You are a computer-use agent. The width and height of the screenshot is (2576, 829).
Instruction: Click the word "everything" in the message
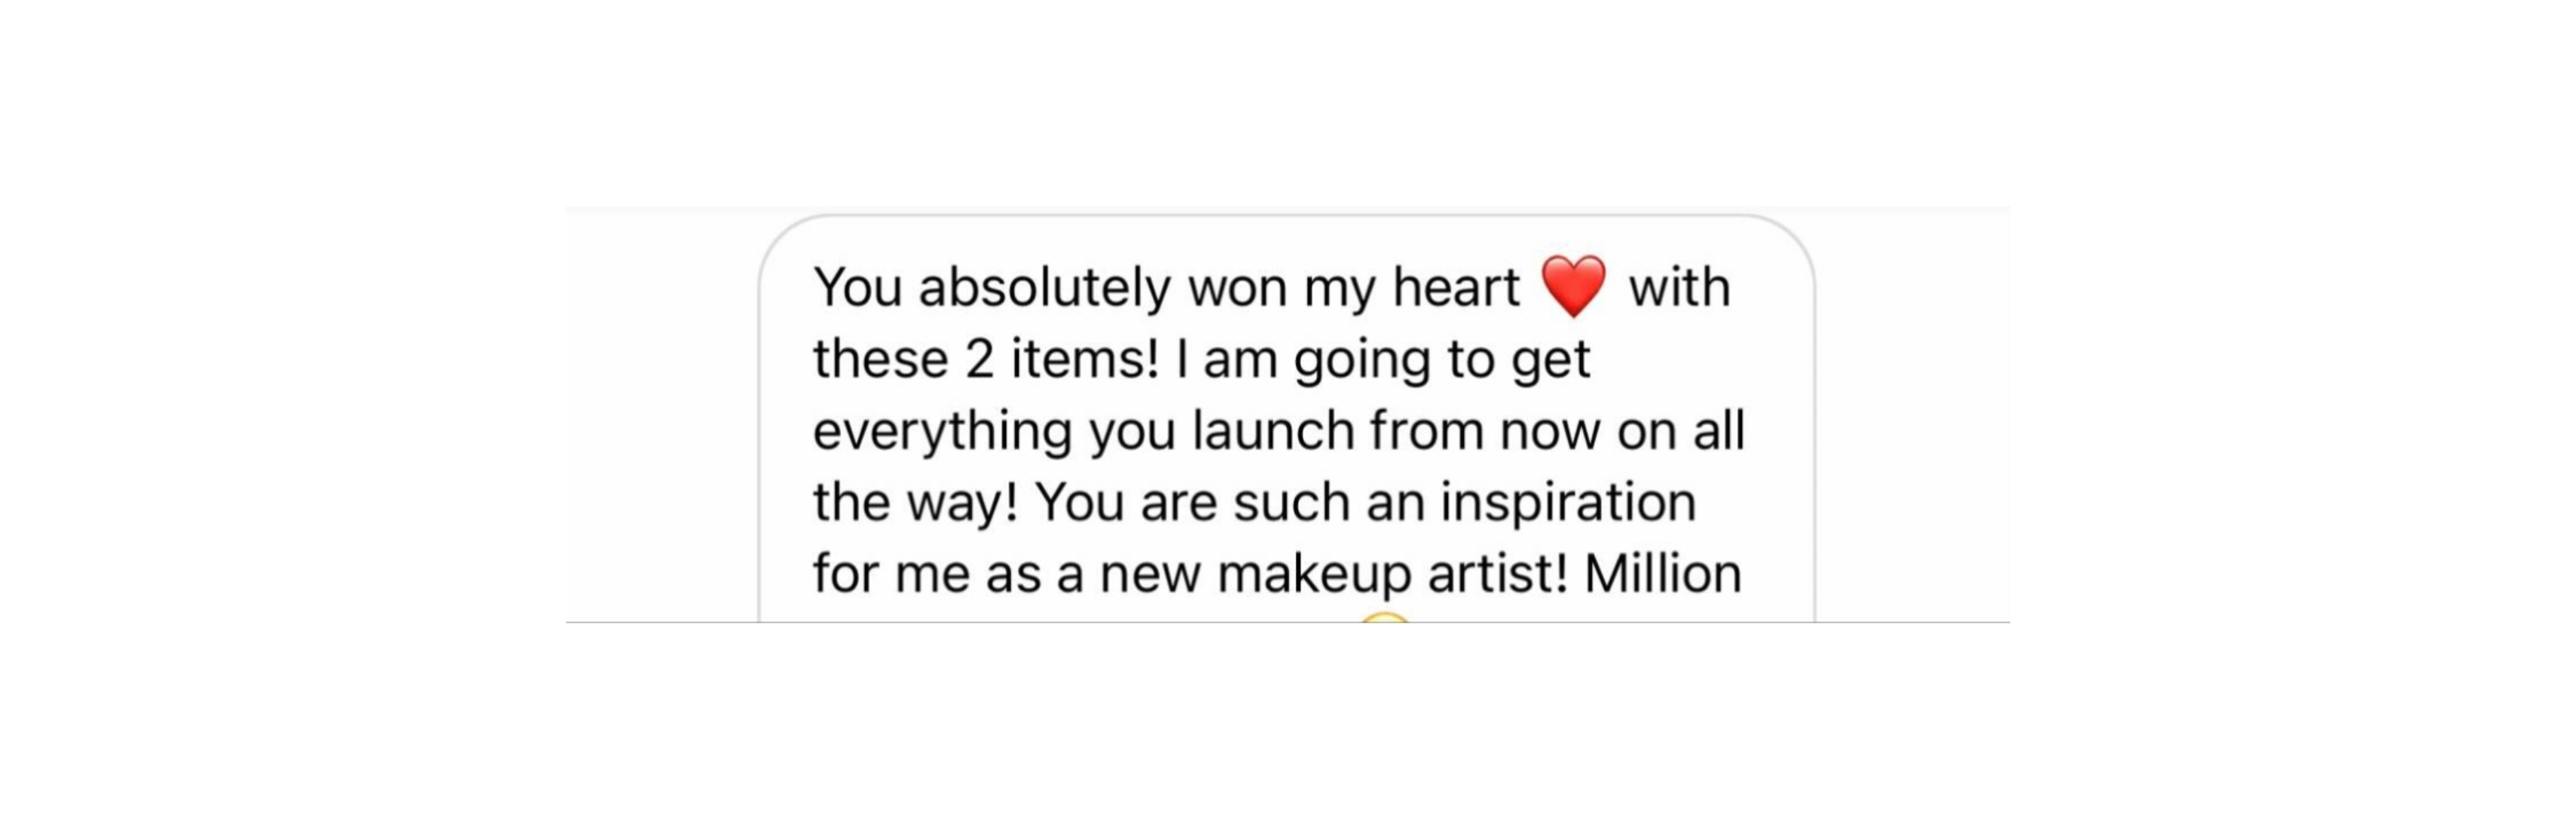tap(942, 432)
